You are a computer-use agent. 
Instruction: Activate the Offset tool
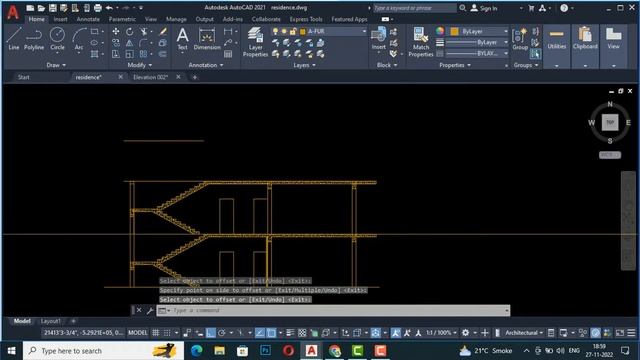pos(162,54)
